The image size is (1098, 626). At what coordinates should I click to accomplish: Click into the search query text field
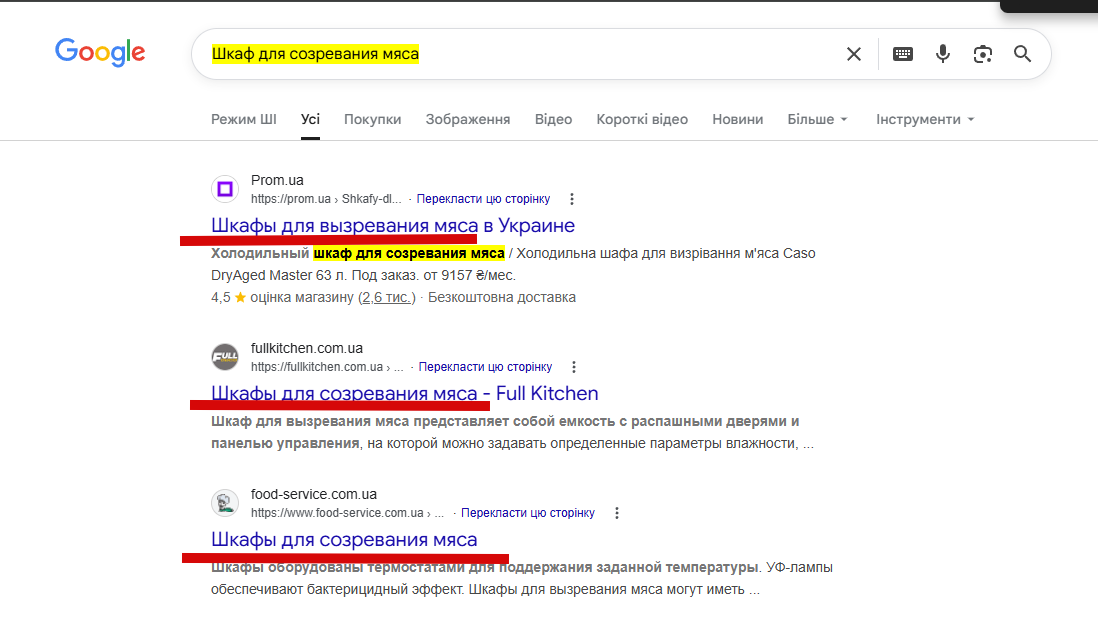[518, 54]
